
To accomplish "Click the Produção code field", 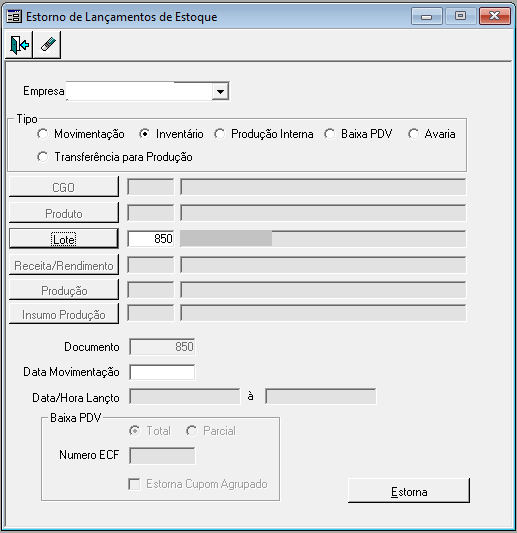I will click(151, 290).
